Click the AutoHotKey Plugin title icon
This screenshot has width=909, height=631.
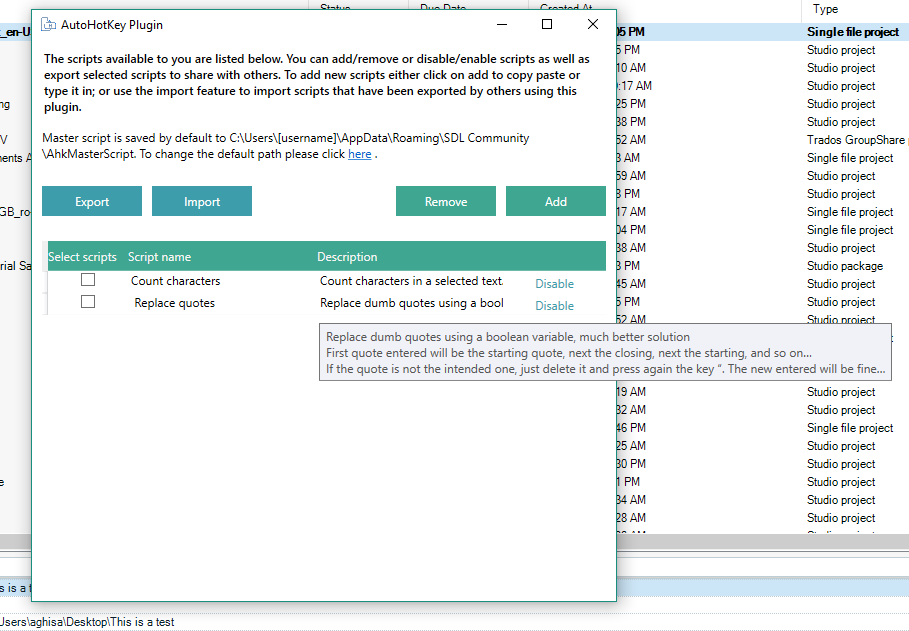tap(49, 25)
